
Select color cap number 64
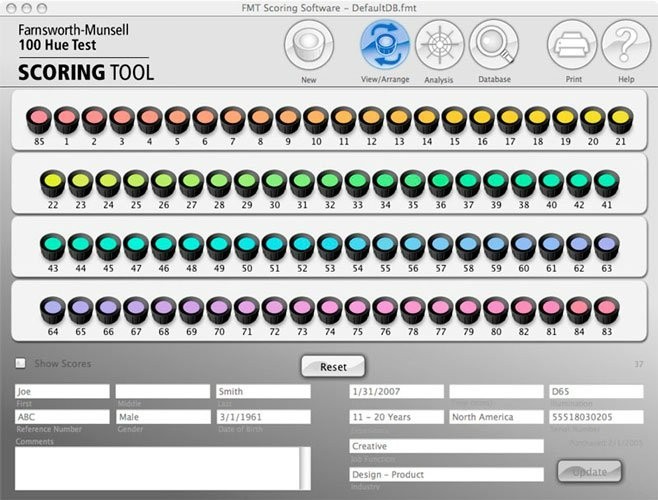[53, 310]
